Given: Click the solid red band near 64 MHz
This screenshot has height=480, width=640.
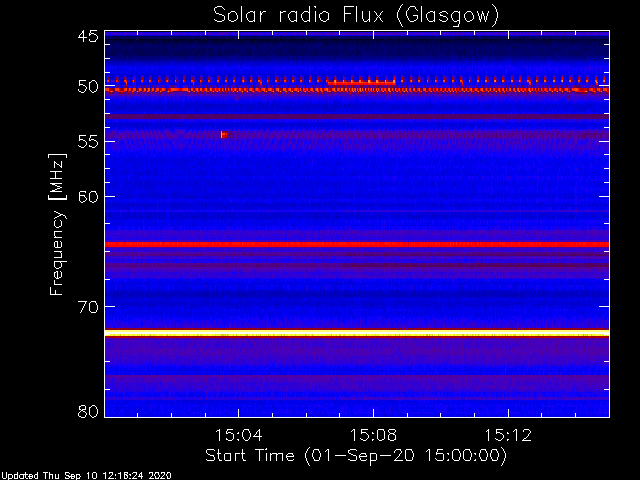Looking at the screenshot, I should coord(357,244).
